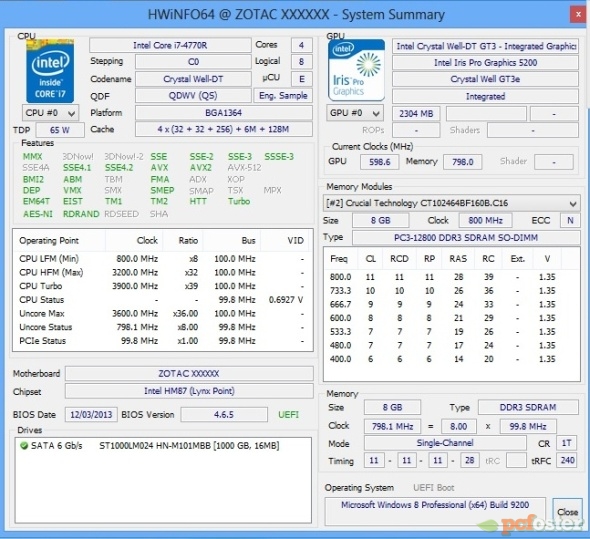Image resolution: width=590 pixels, height=539 pixels.
Task: Click the Microsoft Windows 8 Professional OS field
Action: (x=435, y=511)
